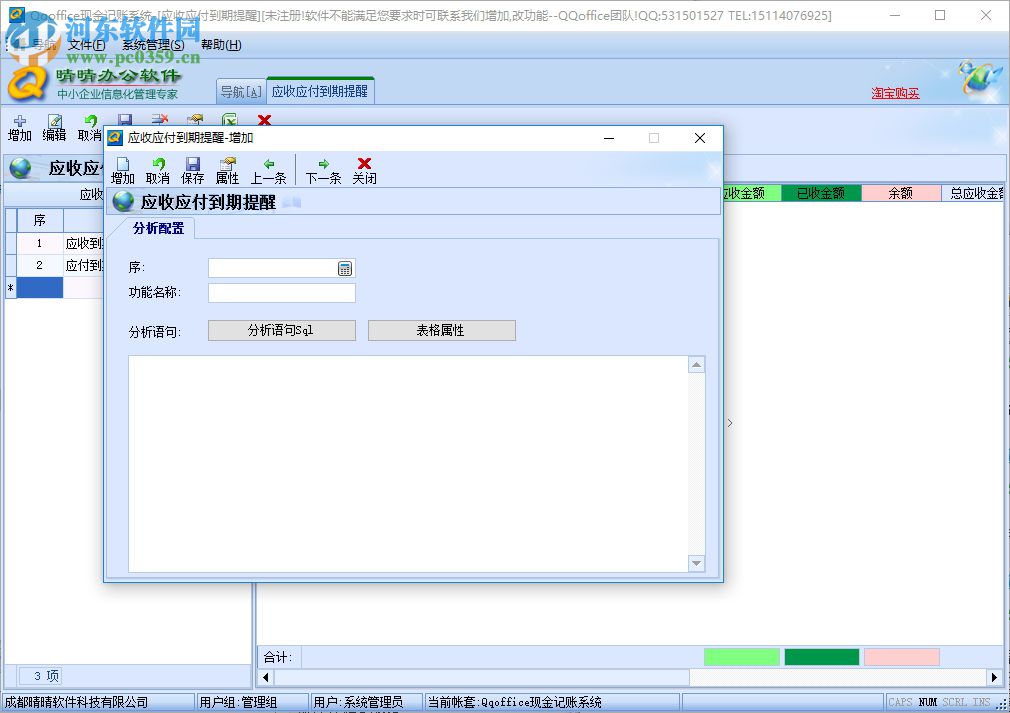Toggle the CAPS indicator in the status bar
The height and width of the screenshot is (713, 1010).
tap(901, 702)
